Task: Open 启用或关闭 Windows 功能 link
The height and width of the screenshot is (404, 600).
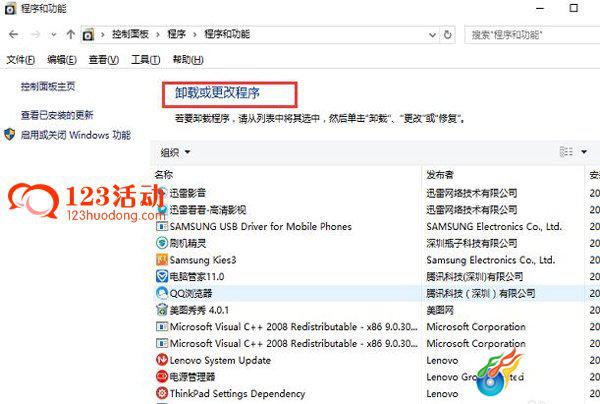Action: pyautogui.click(x=76, y=135)
